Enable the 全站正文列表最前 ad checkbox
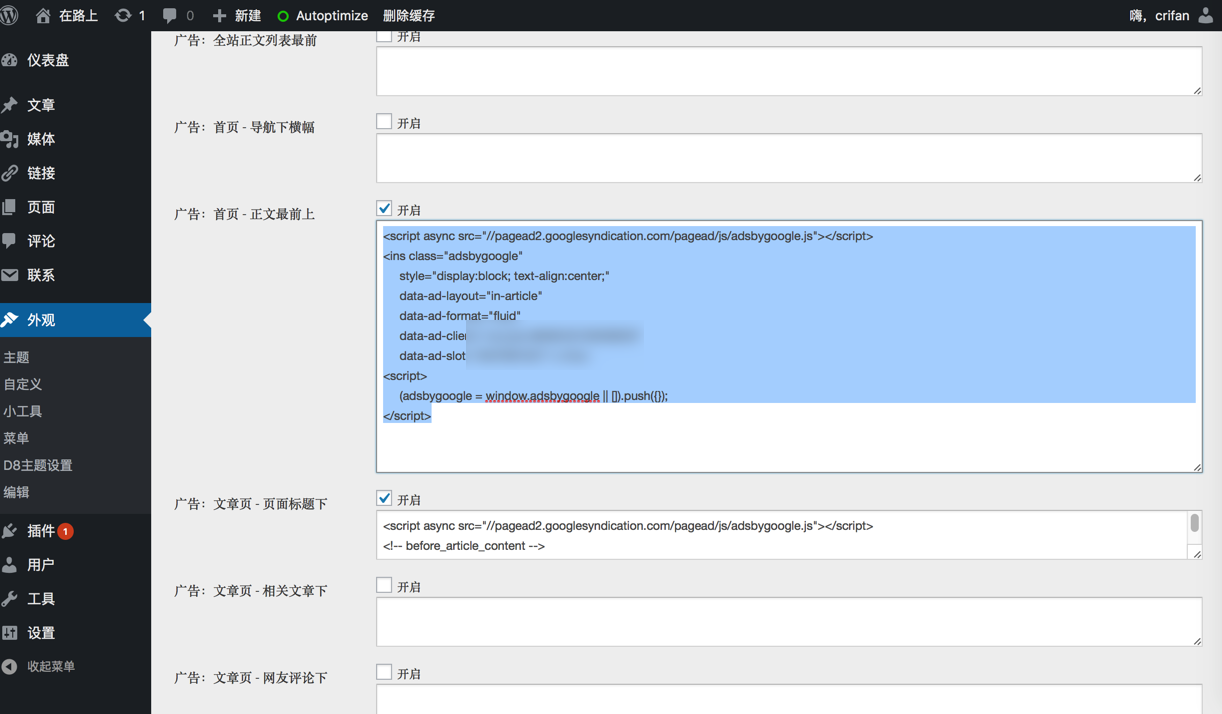This screenshot has width=1222, height=714. tap(384, 35)
